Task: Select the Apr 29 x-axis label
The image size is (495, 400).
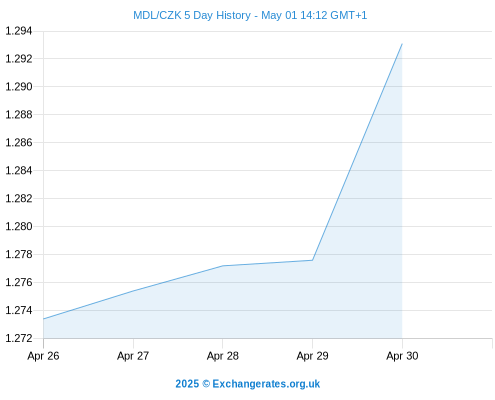Action: (x=312, y=356)
